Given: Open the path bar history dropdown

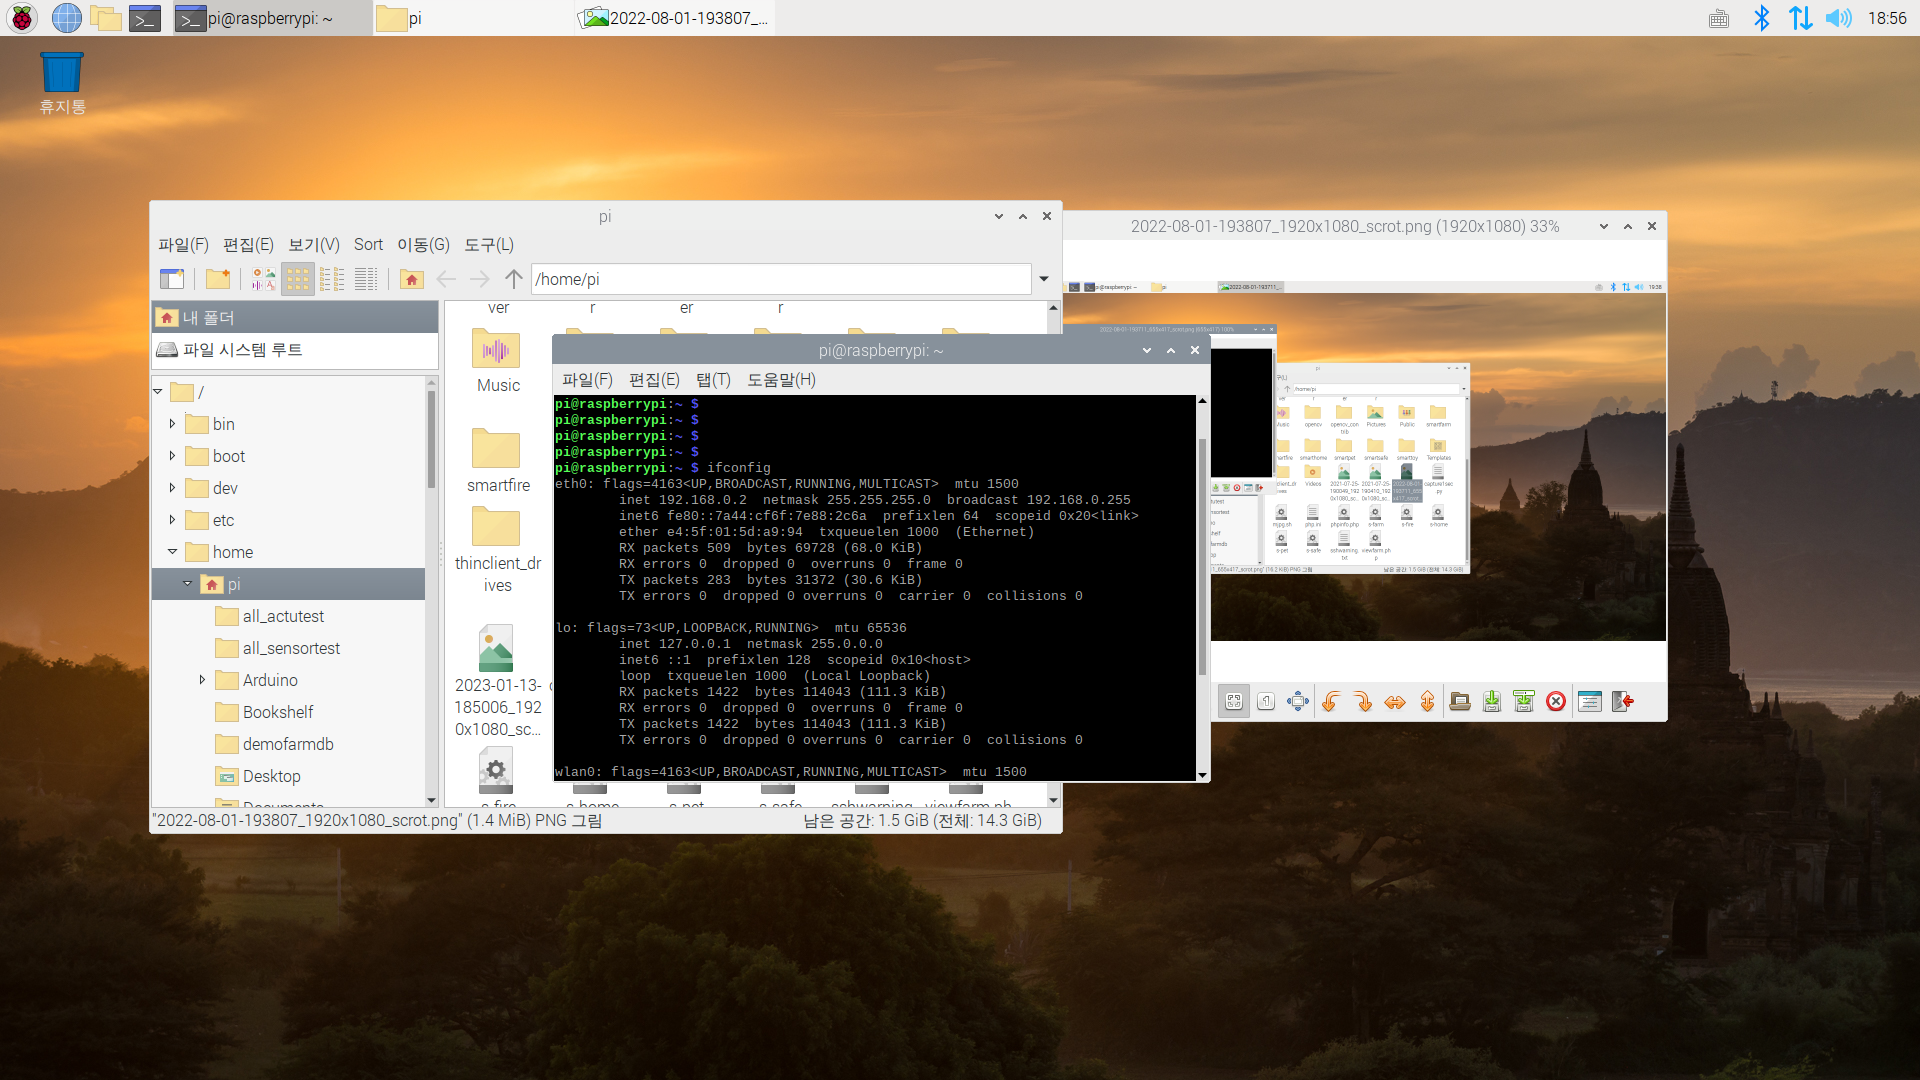Looking at the screenshot, I should (1044, 279).
